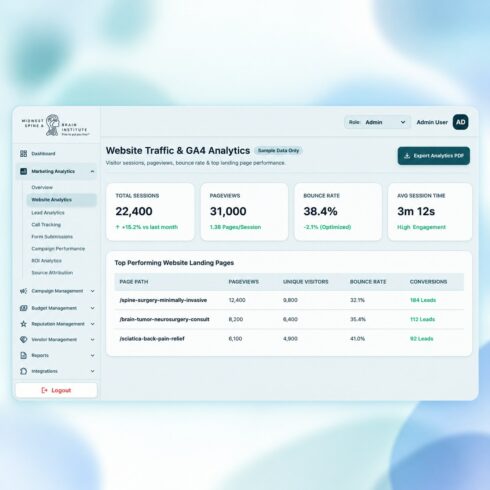The image size is (490, 490).
Task: Click the AD user avatar
Action: tap(460, 122)
